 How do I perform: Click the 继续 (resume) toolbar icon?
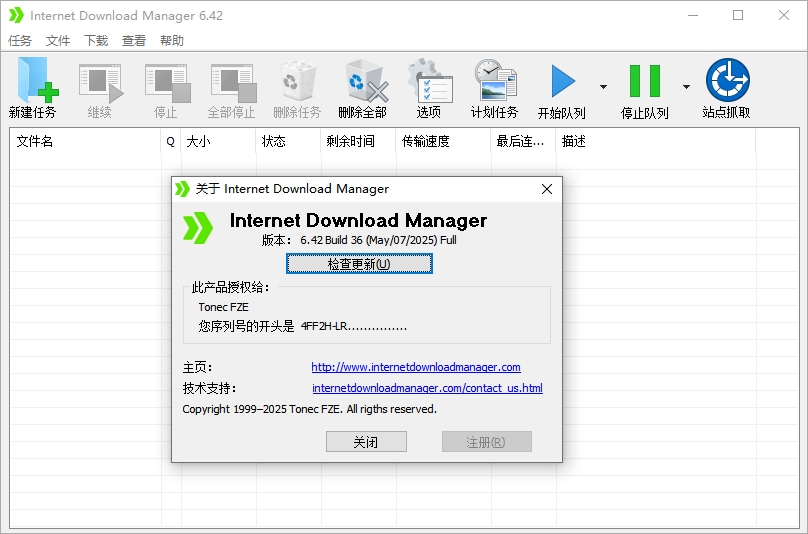pos(101,82)
